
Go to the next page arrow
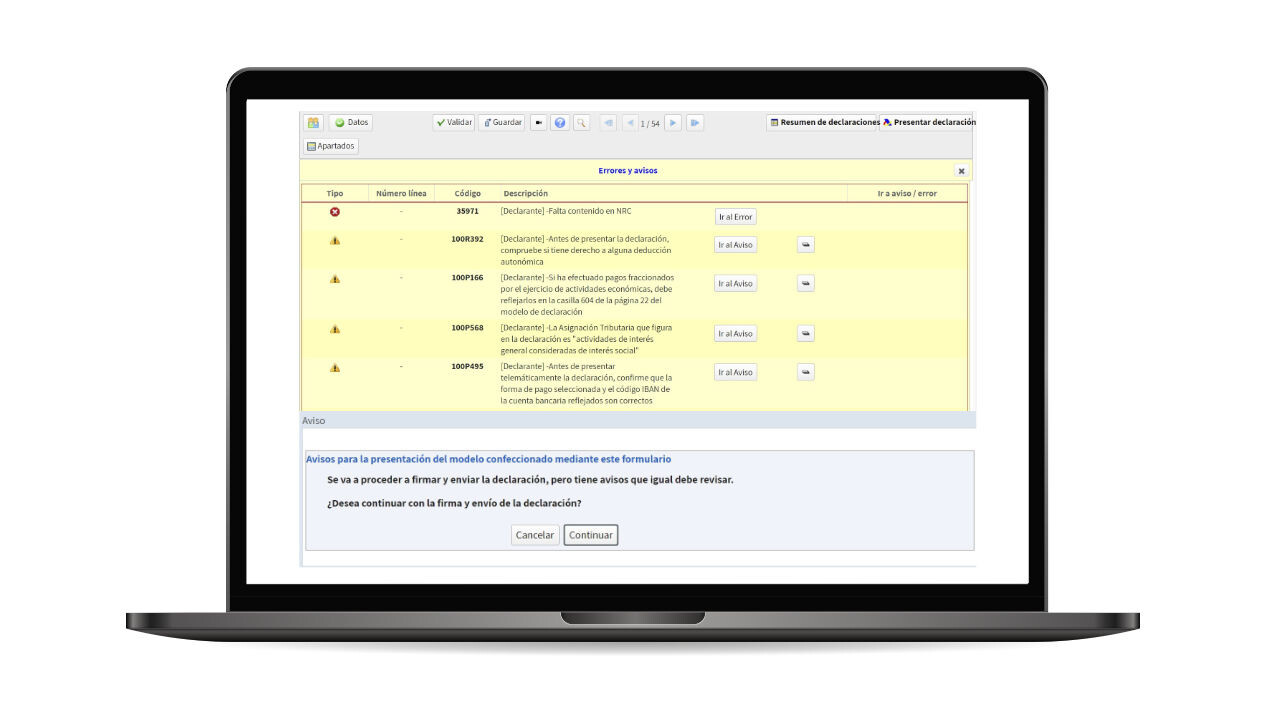(673, 123)
